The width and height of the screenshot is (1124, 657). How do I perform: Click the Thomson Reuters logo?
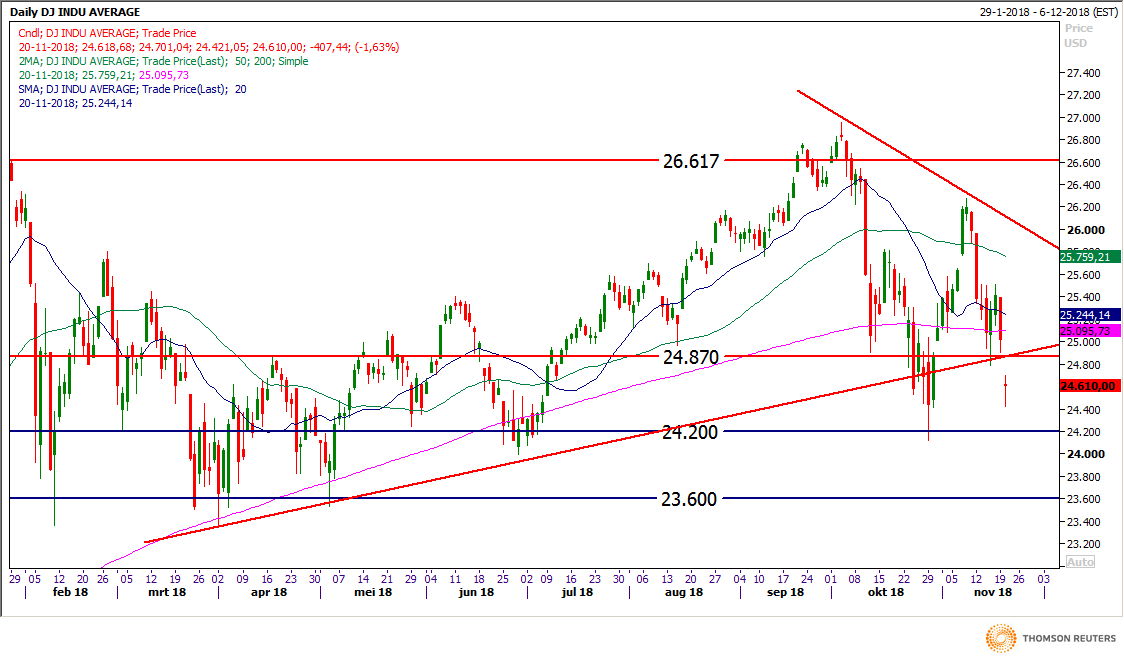click(1051, 638)
